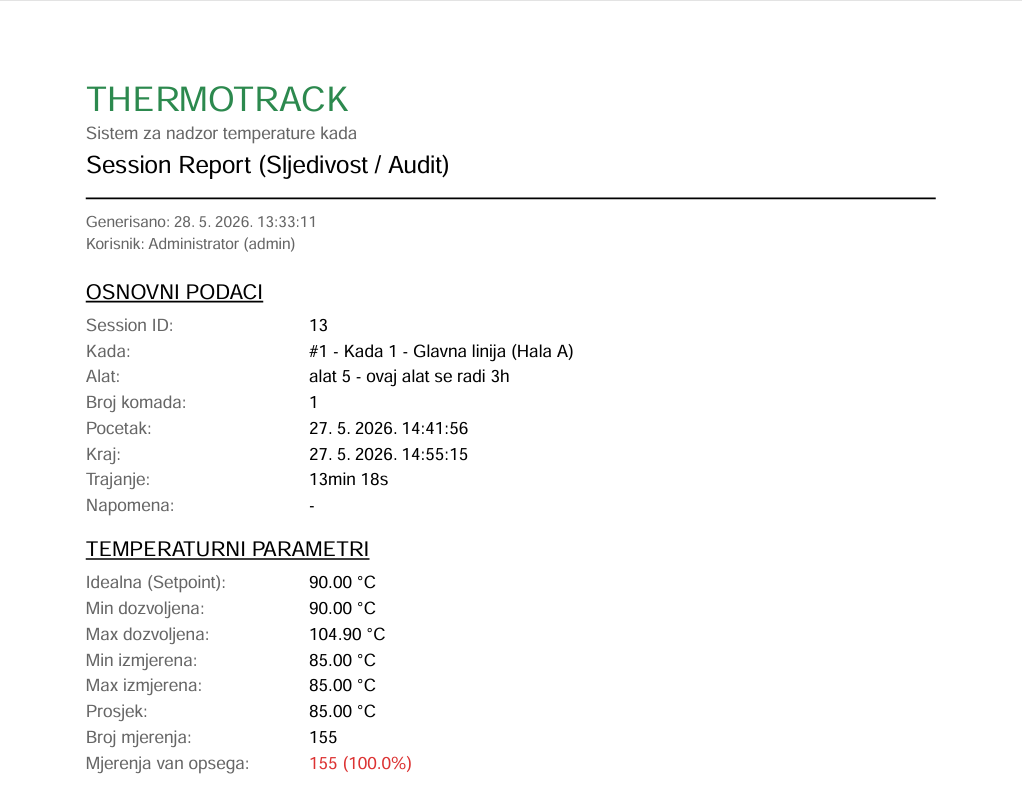The width and height of the screenshot is (1022, 789).
Task: Click the 'Max dozvoljena:' label
Action: tap(148, 635)
